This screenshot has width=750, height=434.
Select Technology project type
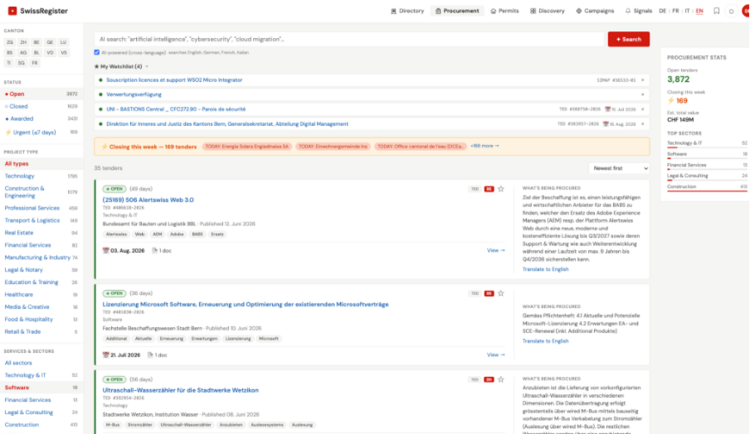tap(41, 176)
